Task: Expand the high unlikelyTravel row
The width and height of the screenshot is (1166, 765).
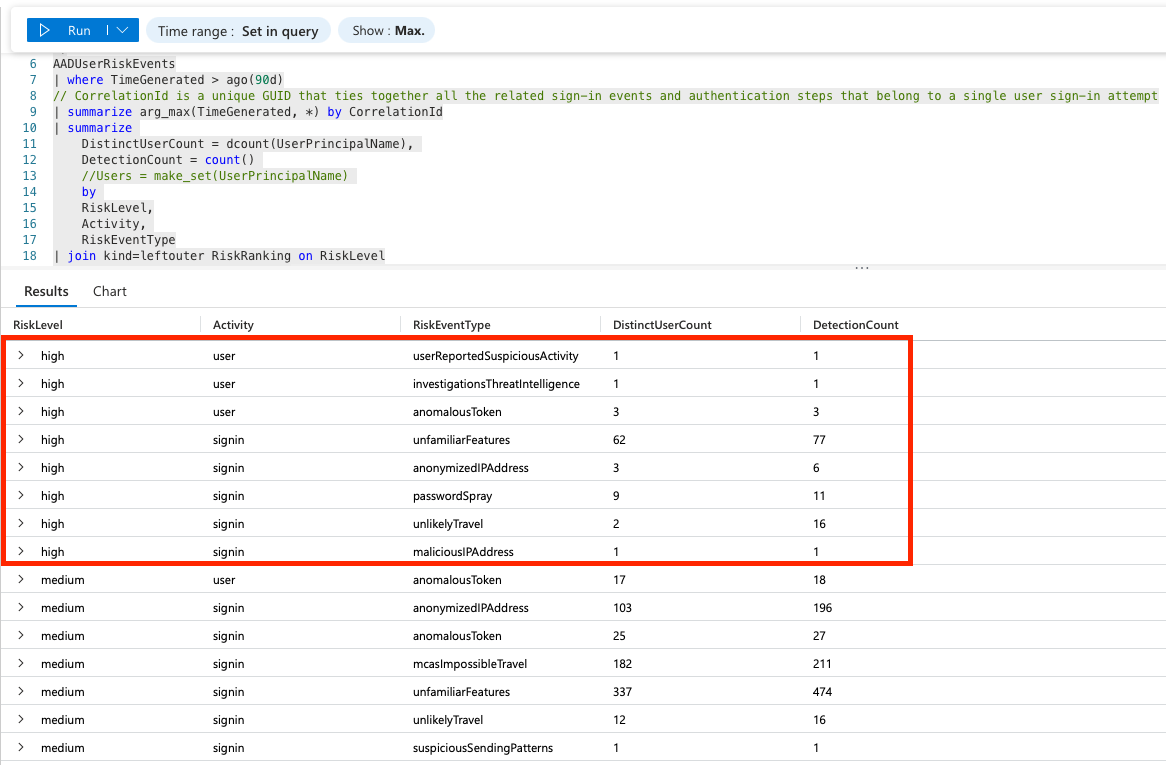Action: click(21, 524)
